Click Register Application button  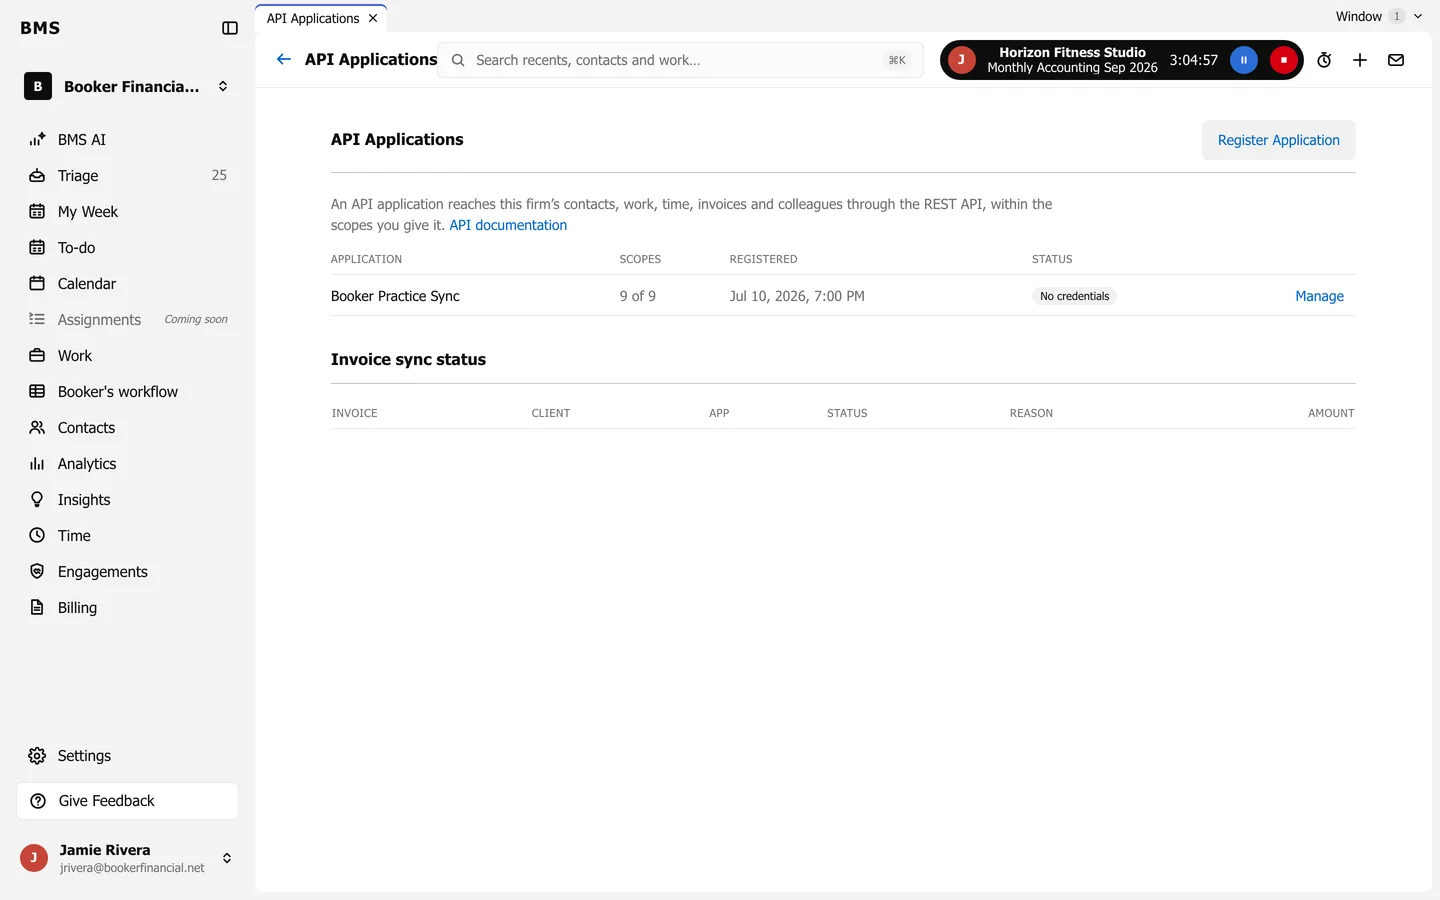pos(1279,140)
